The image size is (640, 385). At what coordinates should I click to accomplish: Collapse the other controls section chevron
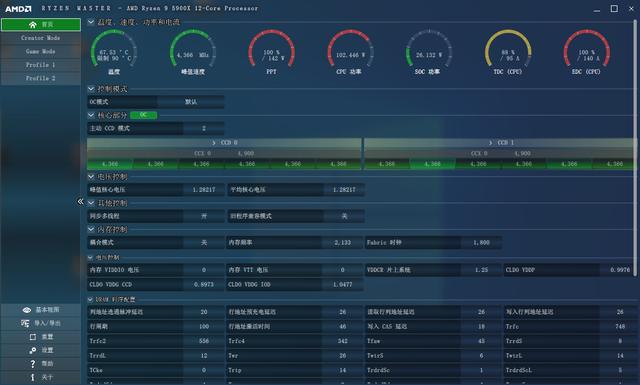[91, 203]
